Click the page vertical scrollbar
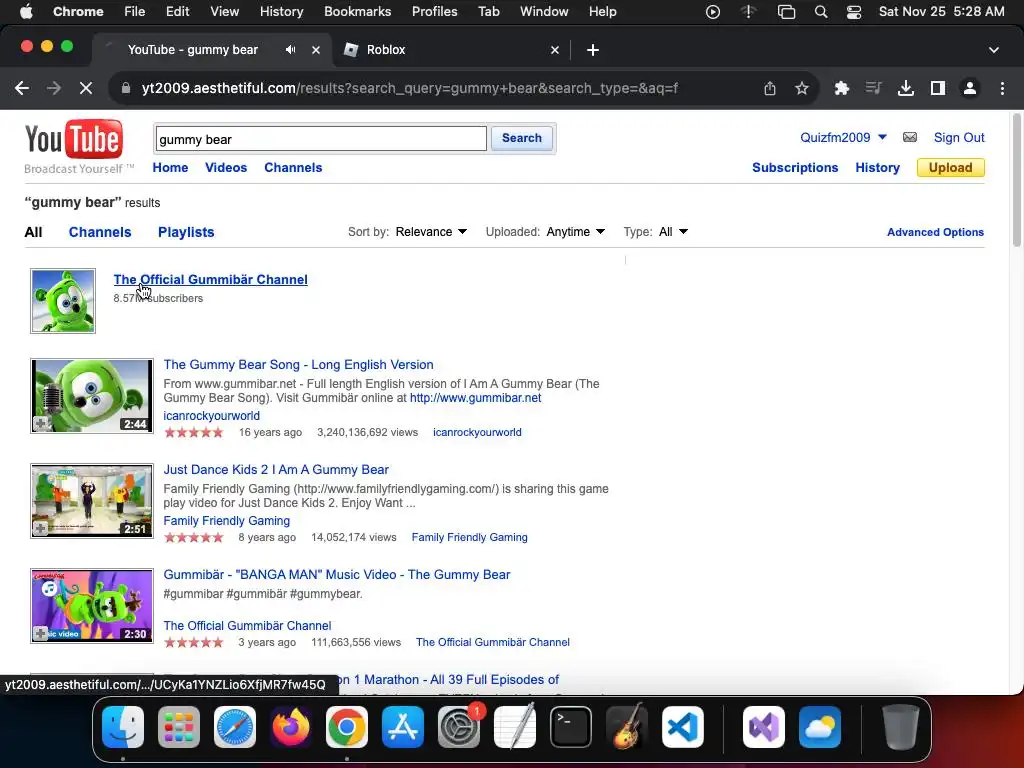Screen dimensions: 1024x768 (x=1016, y=180)
